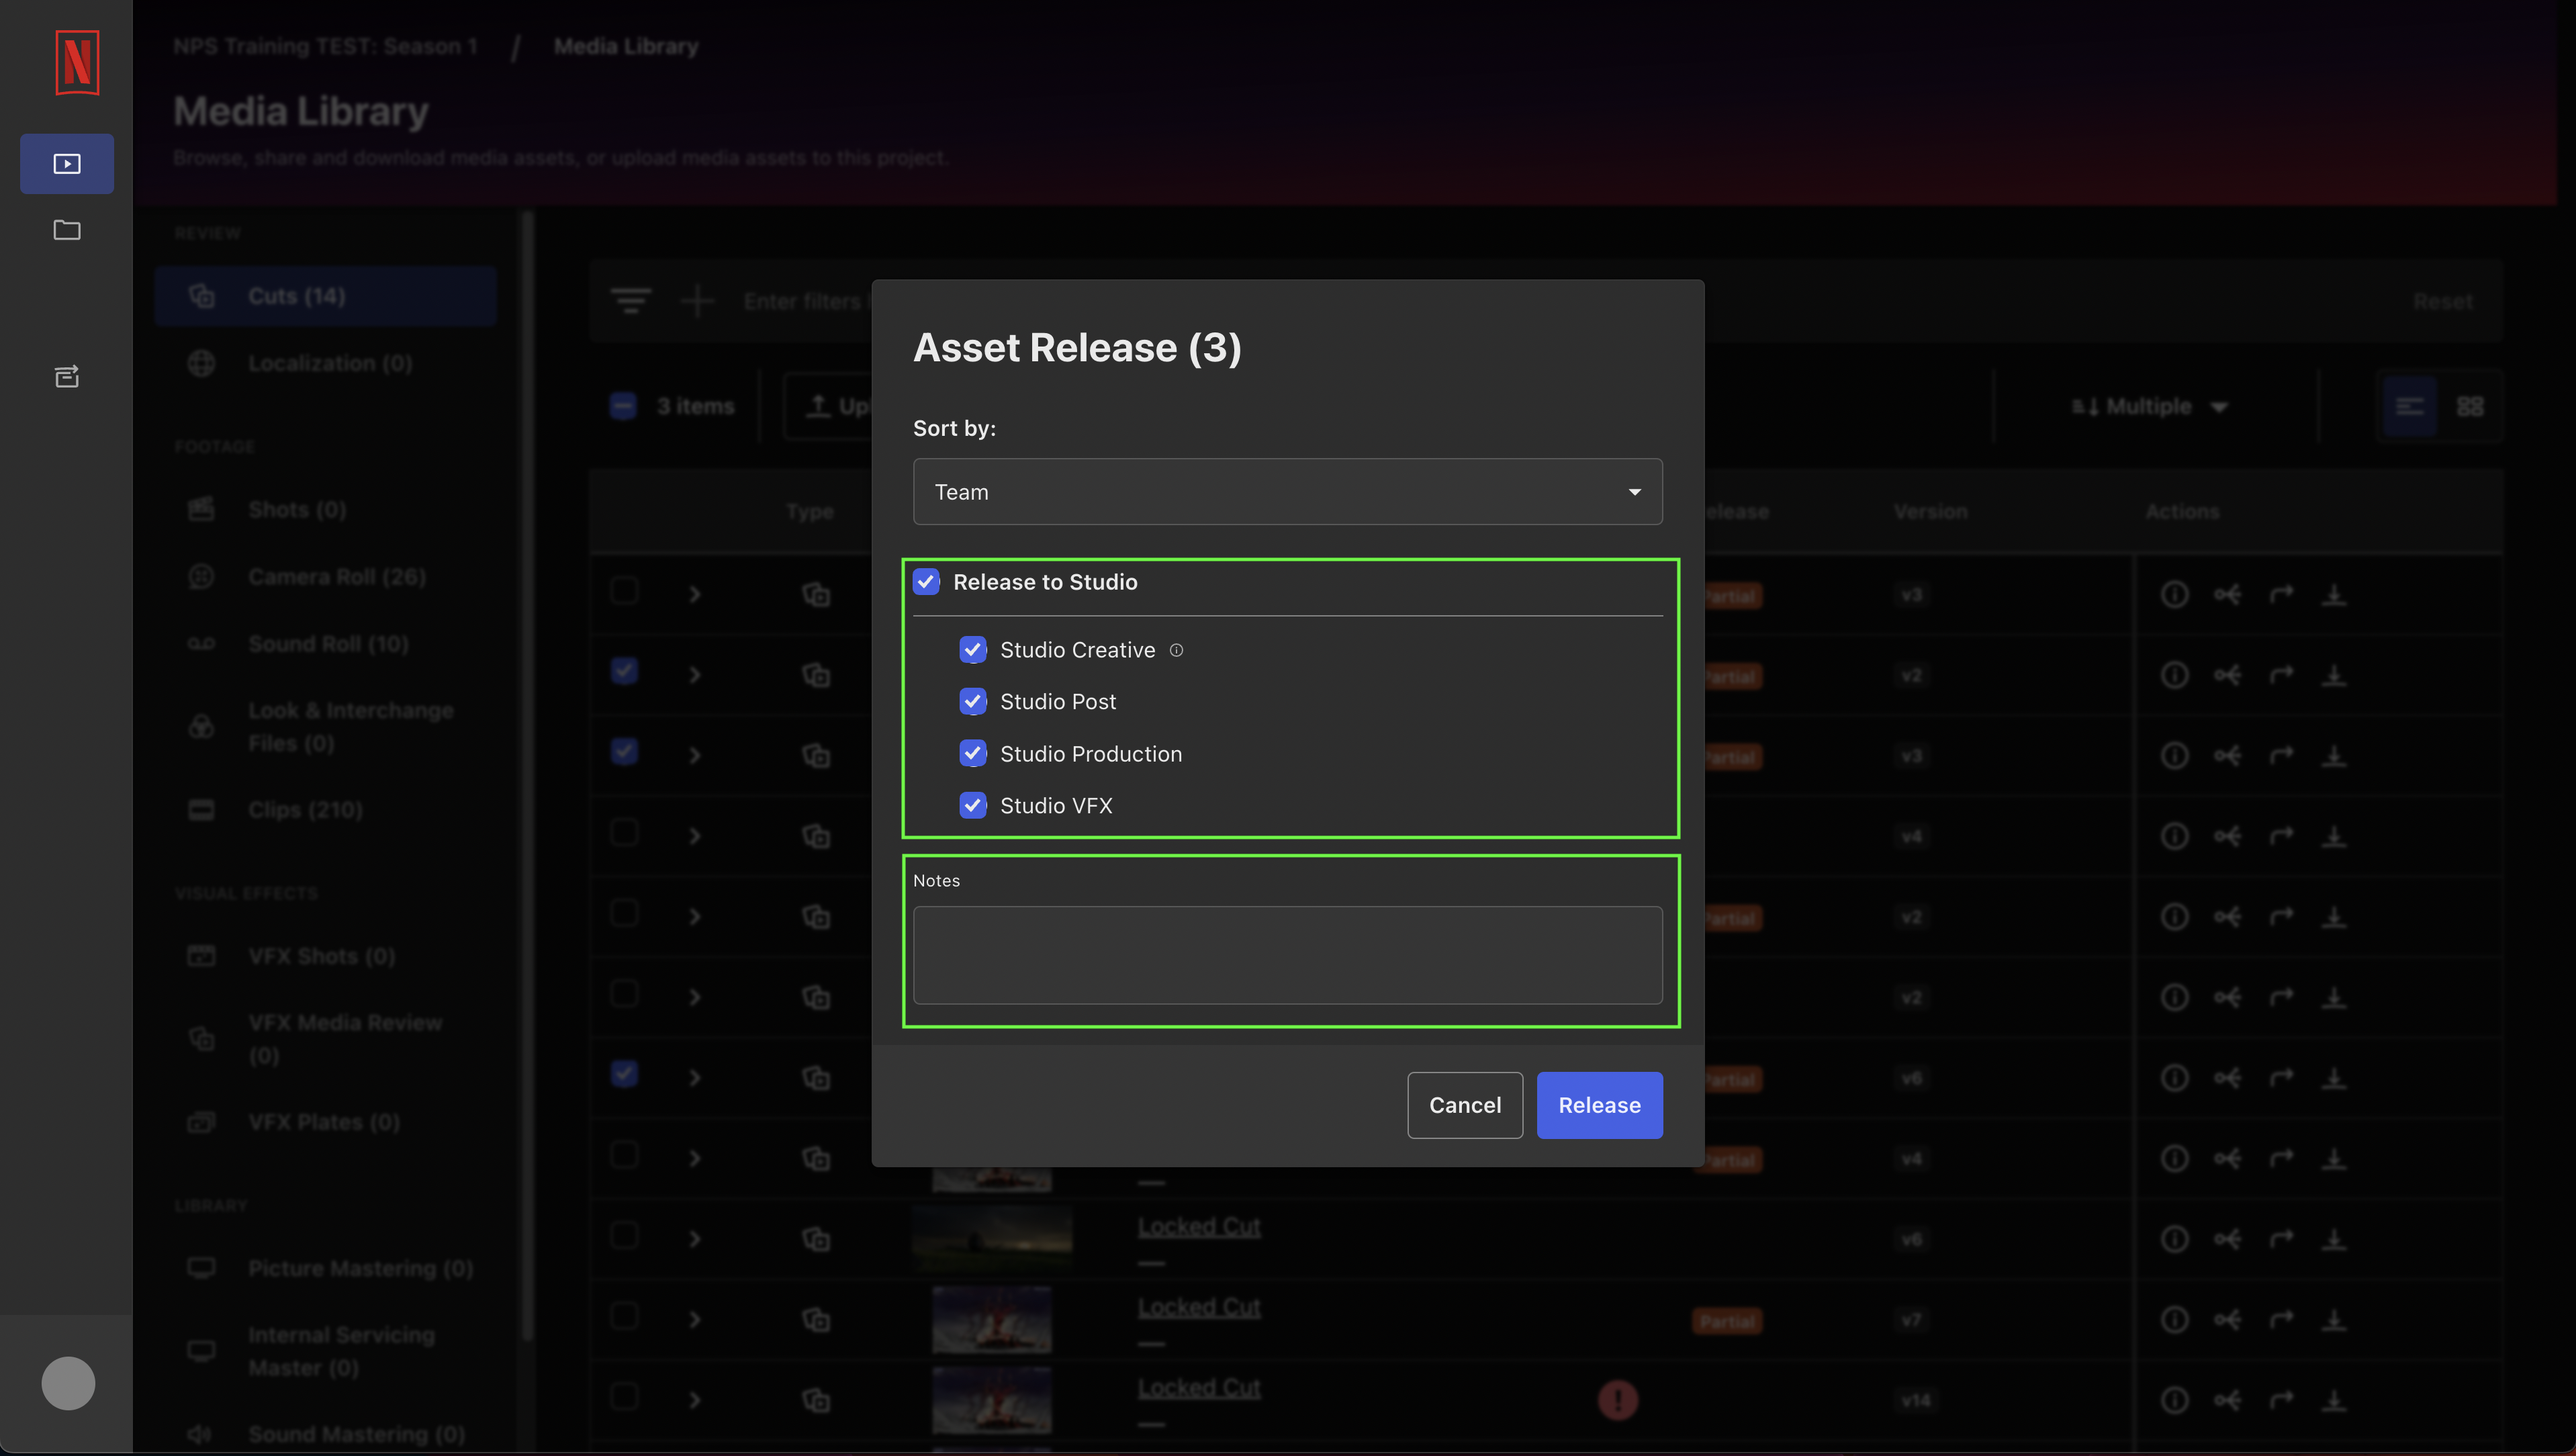Expand the first table row chevron
2576x1456 pixels.
(695, 594)
